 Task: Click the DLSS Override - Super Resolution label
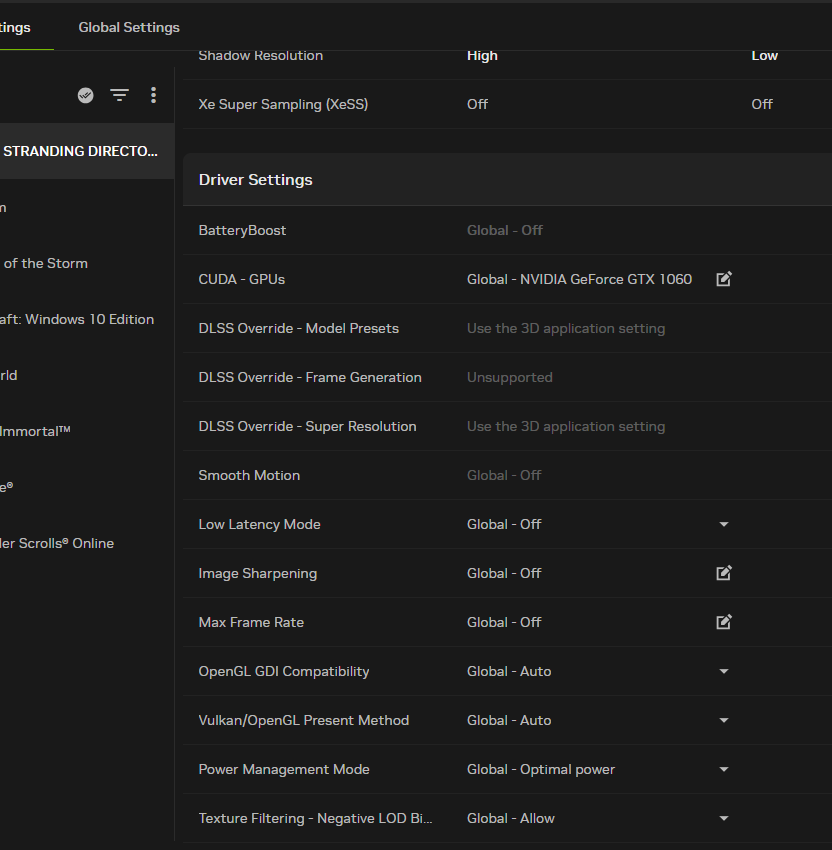307,426
